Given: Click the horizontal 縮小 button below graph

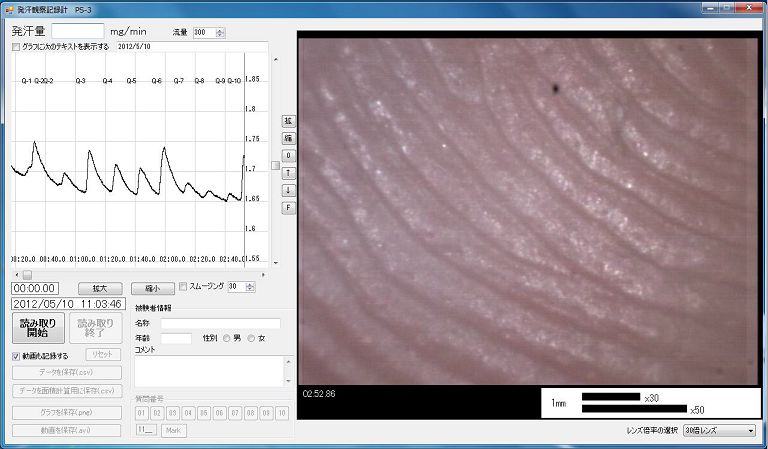Looking at the screenshot, I should (x=151, y=287).
